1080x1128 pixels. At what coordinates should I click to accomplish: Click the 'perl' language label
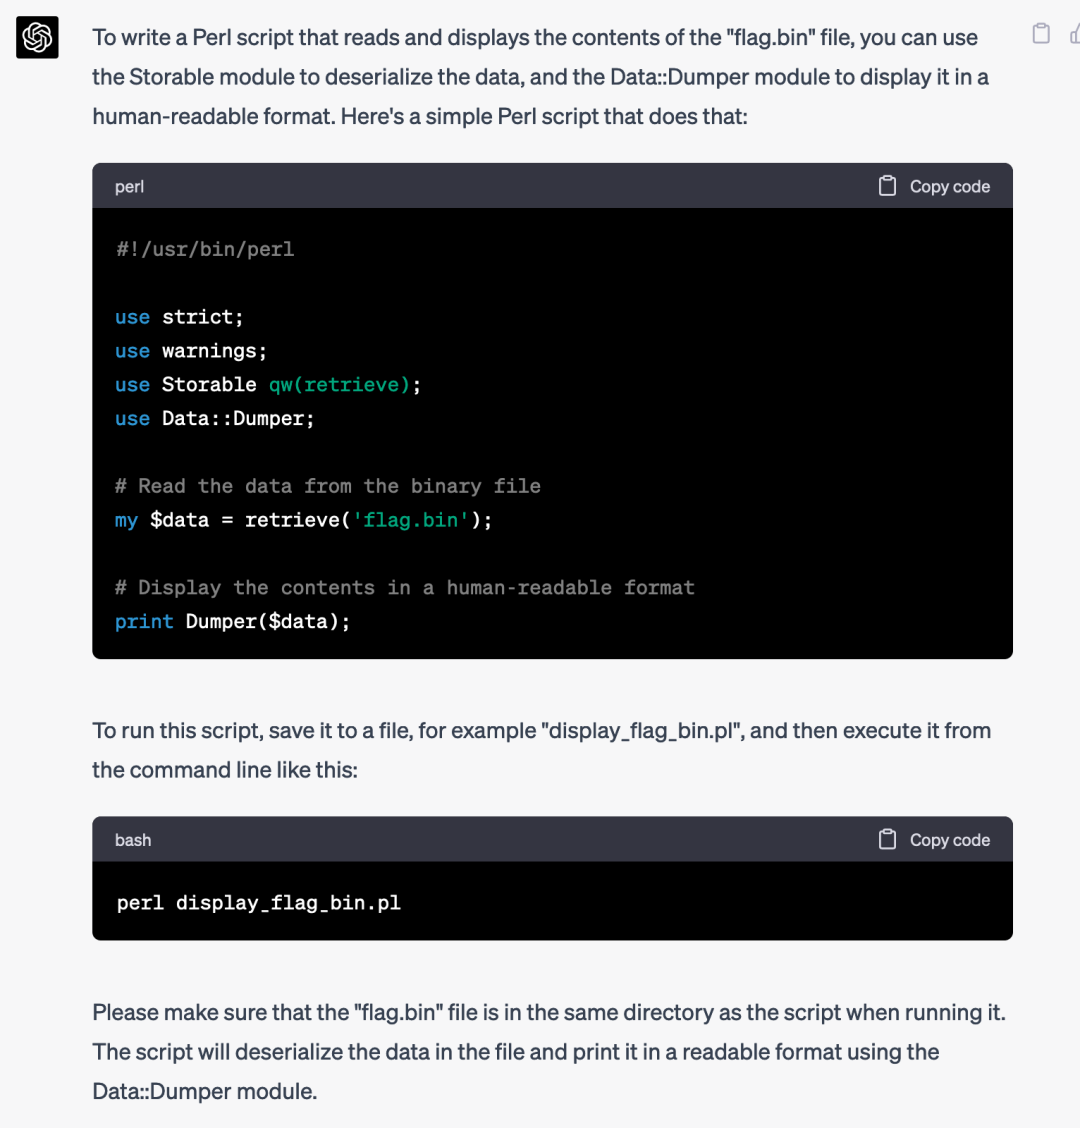tap(130, 187)
